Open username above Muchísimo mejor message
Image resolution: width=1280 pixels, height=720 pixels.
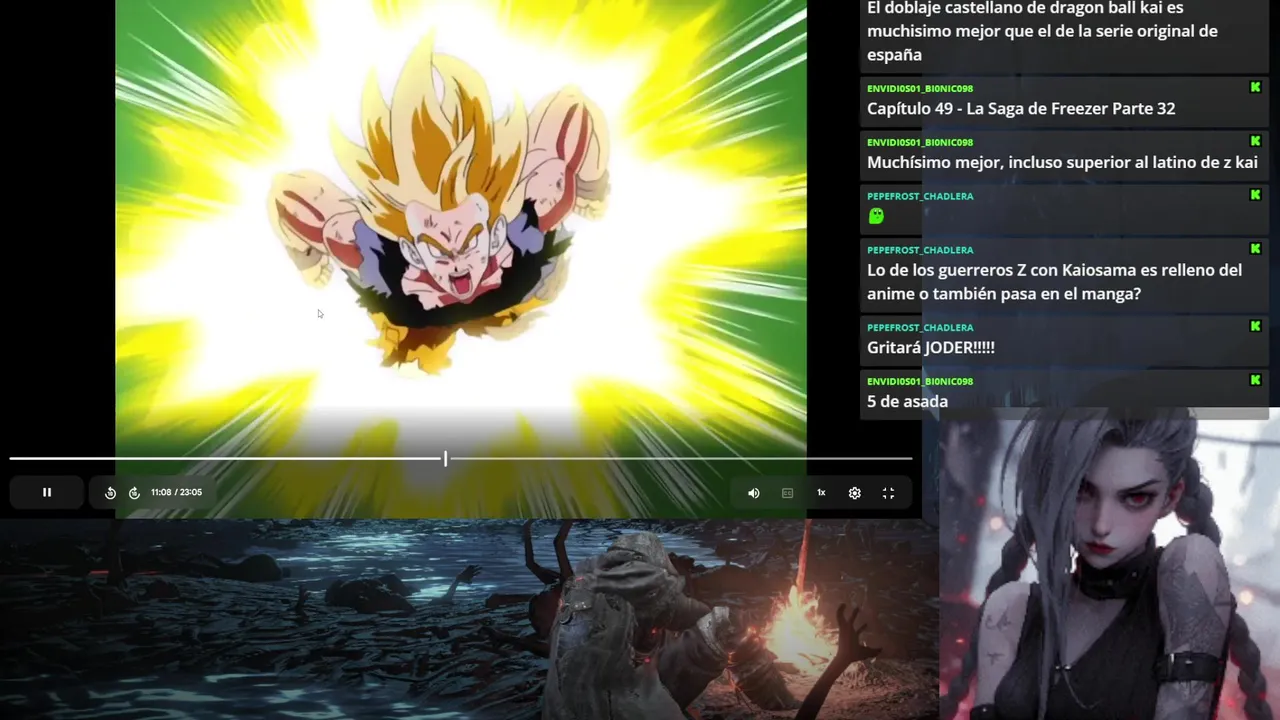pyautogui.click(x=919, y=143)
